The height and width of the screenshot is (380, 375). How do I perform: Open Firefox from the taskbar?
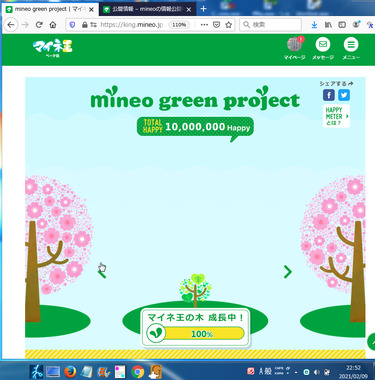pos(70,371)
